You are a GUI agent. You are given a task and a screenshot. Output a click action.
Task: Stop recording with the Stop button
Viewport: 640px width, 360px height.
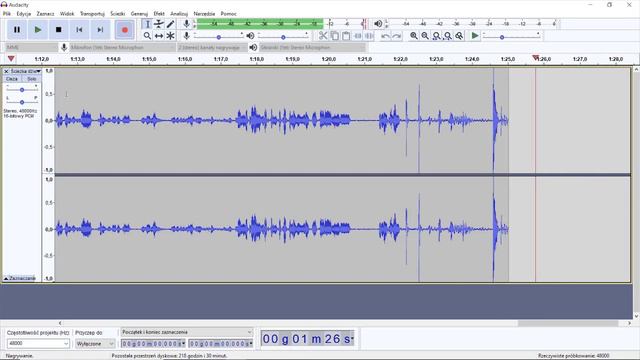59,30
